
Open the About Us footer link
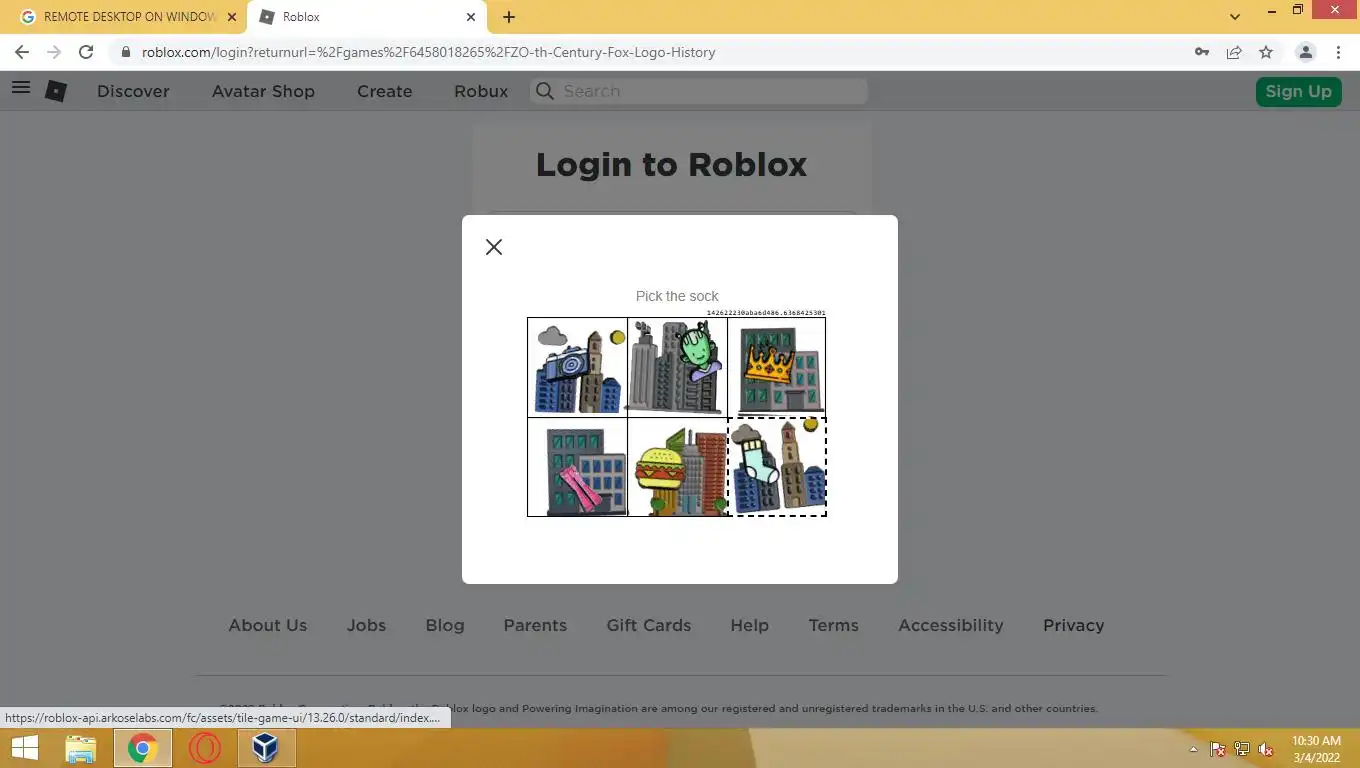tap(268, 625)
